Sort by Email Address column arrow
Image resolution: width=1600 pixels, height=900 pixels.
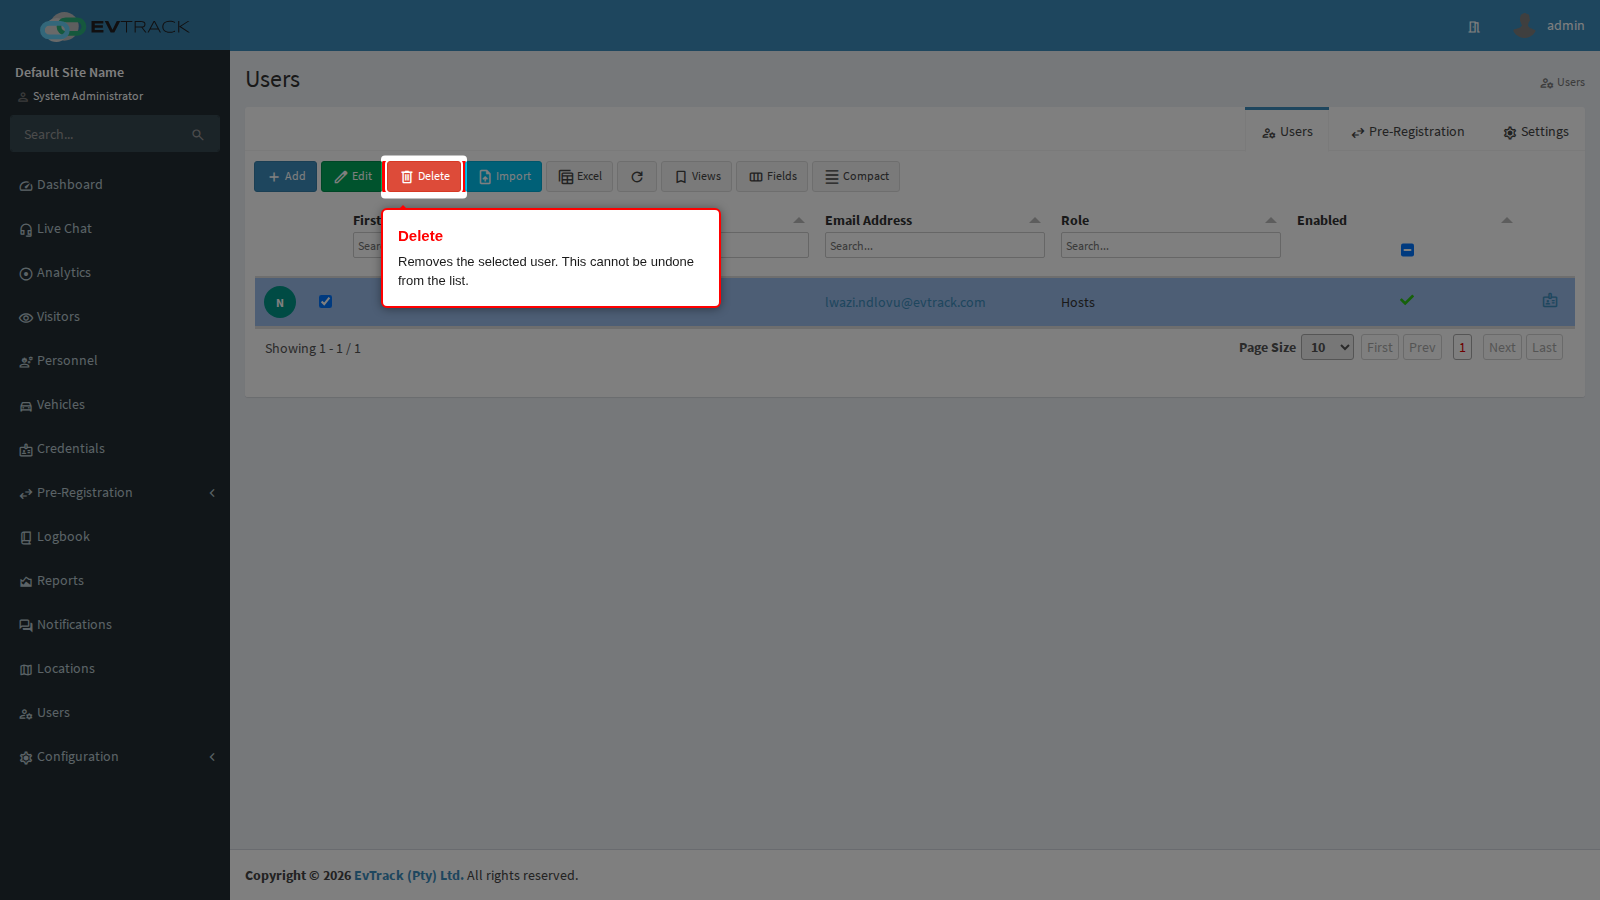click(1035, 220)
